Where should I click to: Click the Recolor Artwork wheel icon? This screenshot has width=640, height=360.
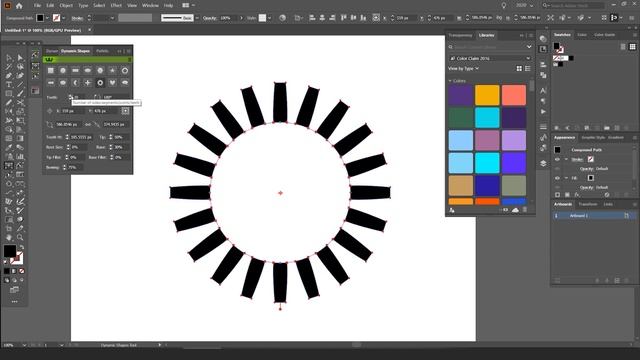(282, 18)
